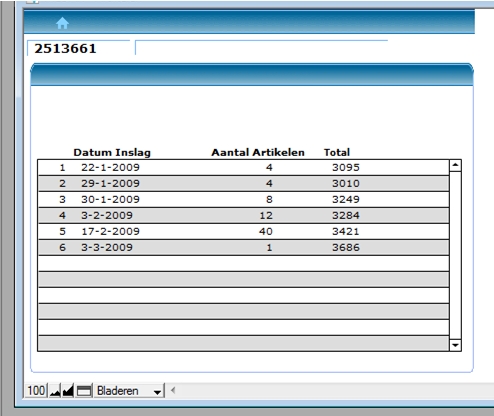Select row 2 dated 29-1-2009
Image resolution: width=494 pixels, height=416 pixels.
pyautogui.click(x=244, y=184)
